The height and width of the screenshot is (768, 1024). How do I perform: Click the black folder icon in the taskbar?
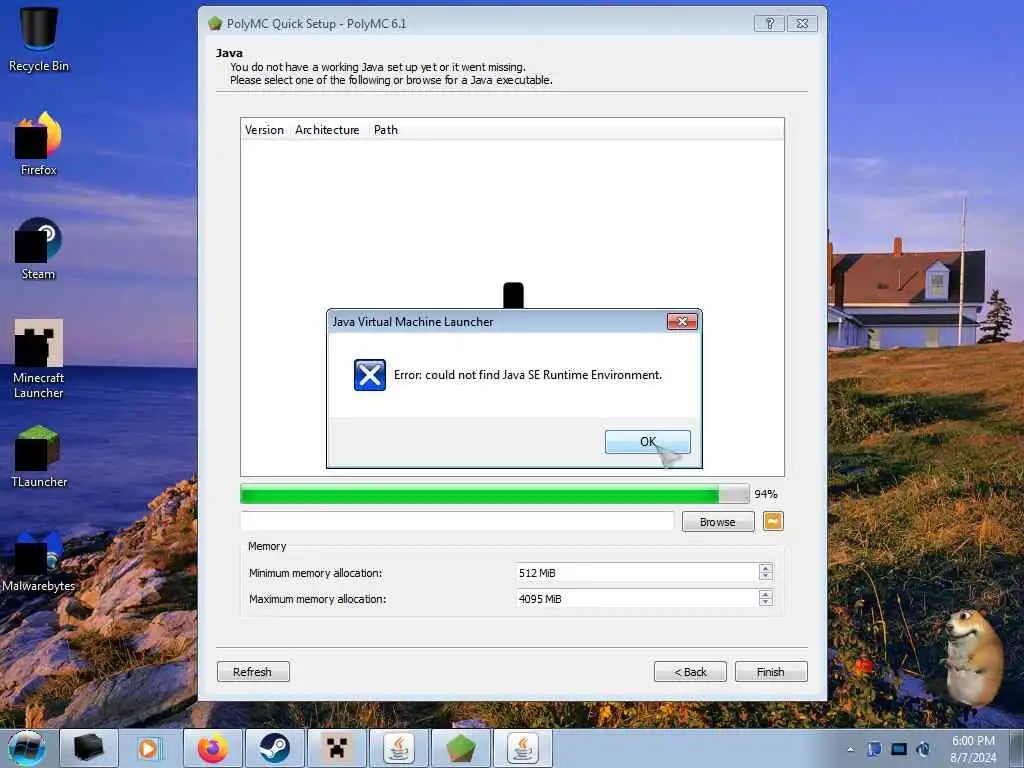tap(89, 748)
